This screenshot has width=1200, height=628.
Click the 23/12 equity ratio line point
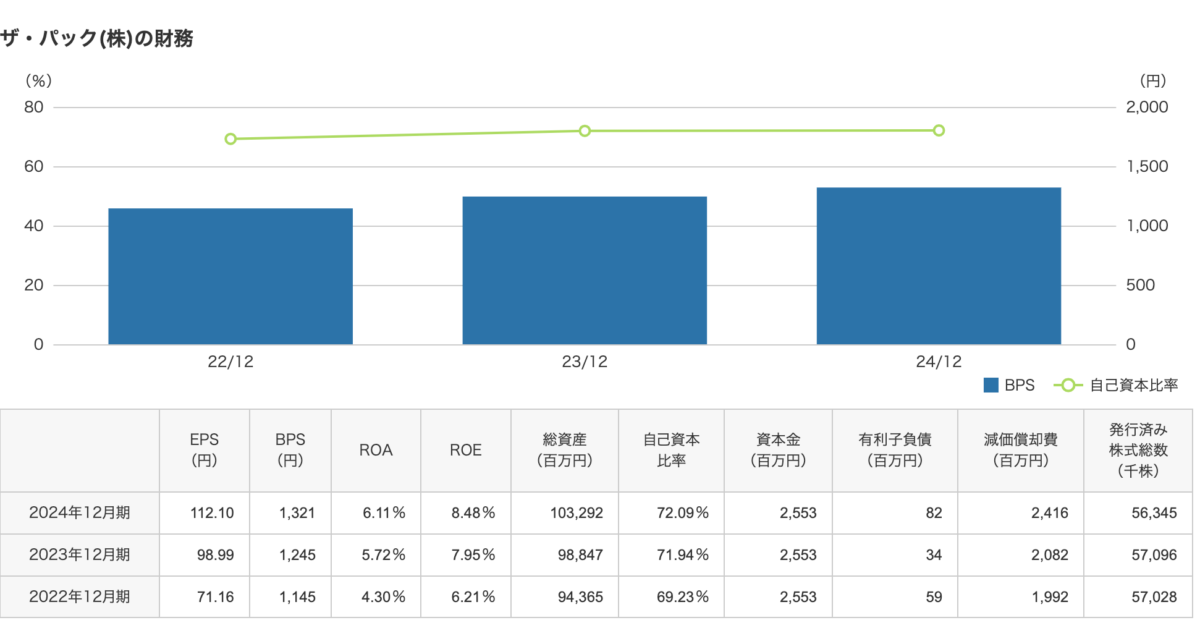coord(584,131)
